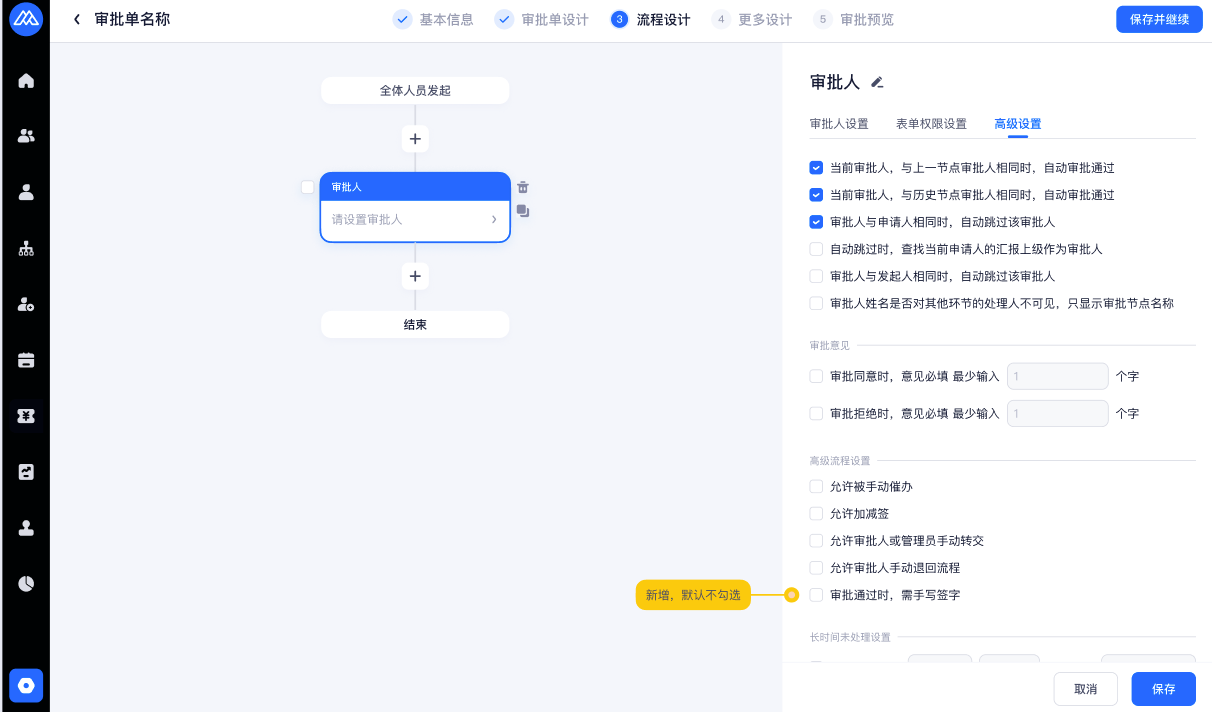Enable 允许被手动催办 checkbox
This screenshot has width=1212, height=712.
(x=816, y=487)
